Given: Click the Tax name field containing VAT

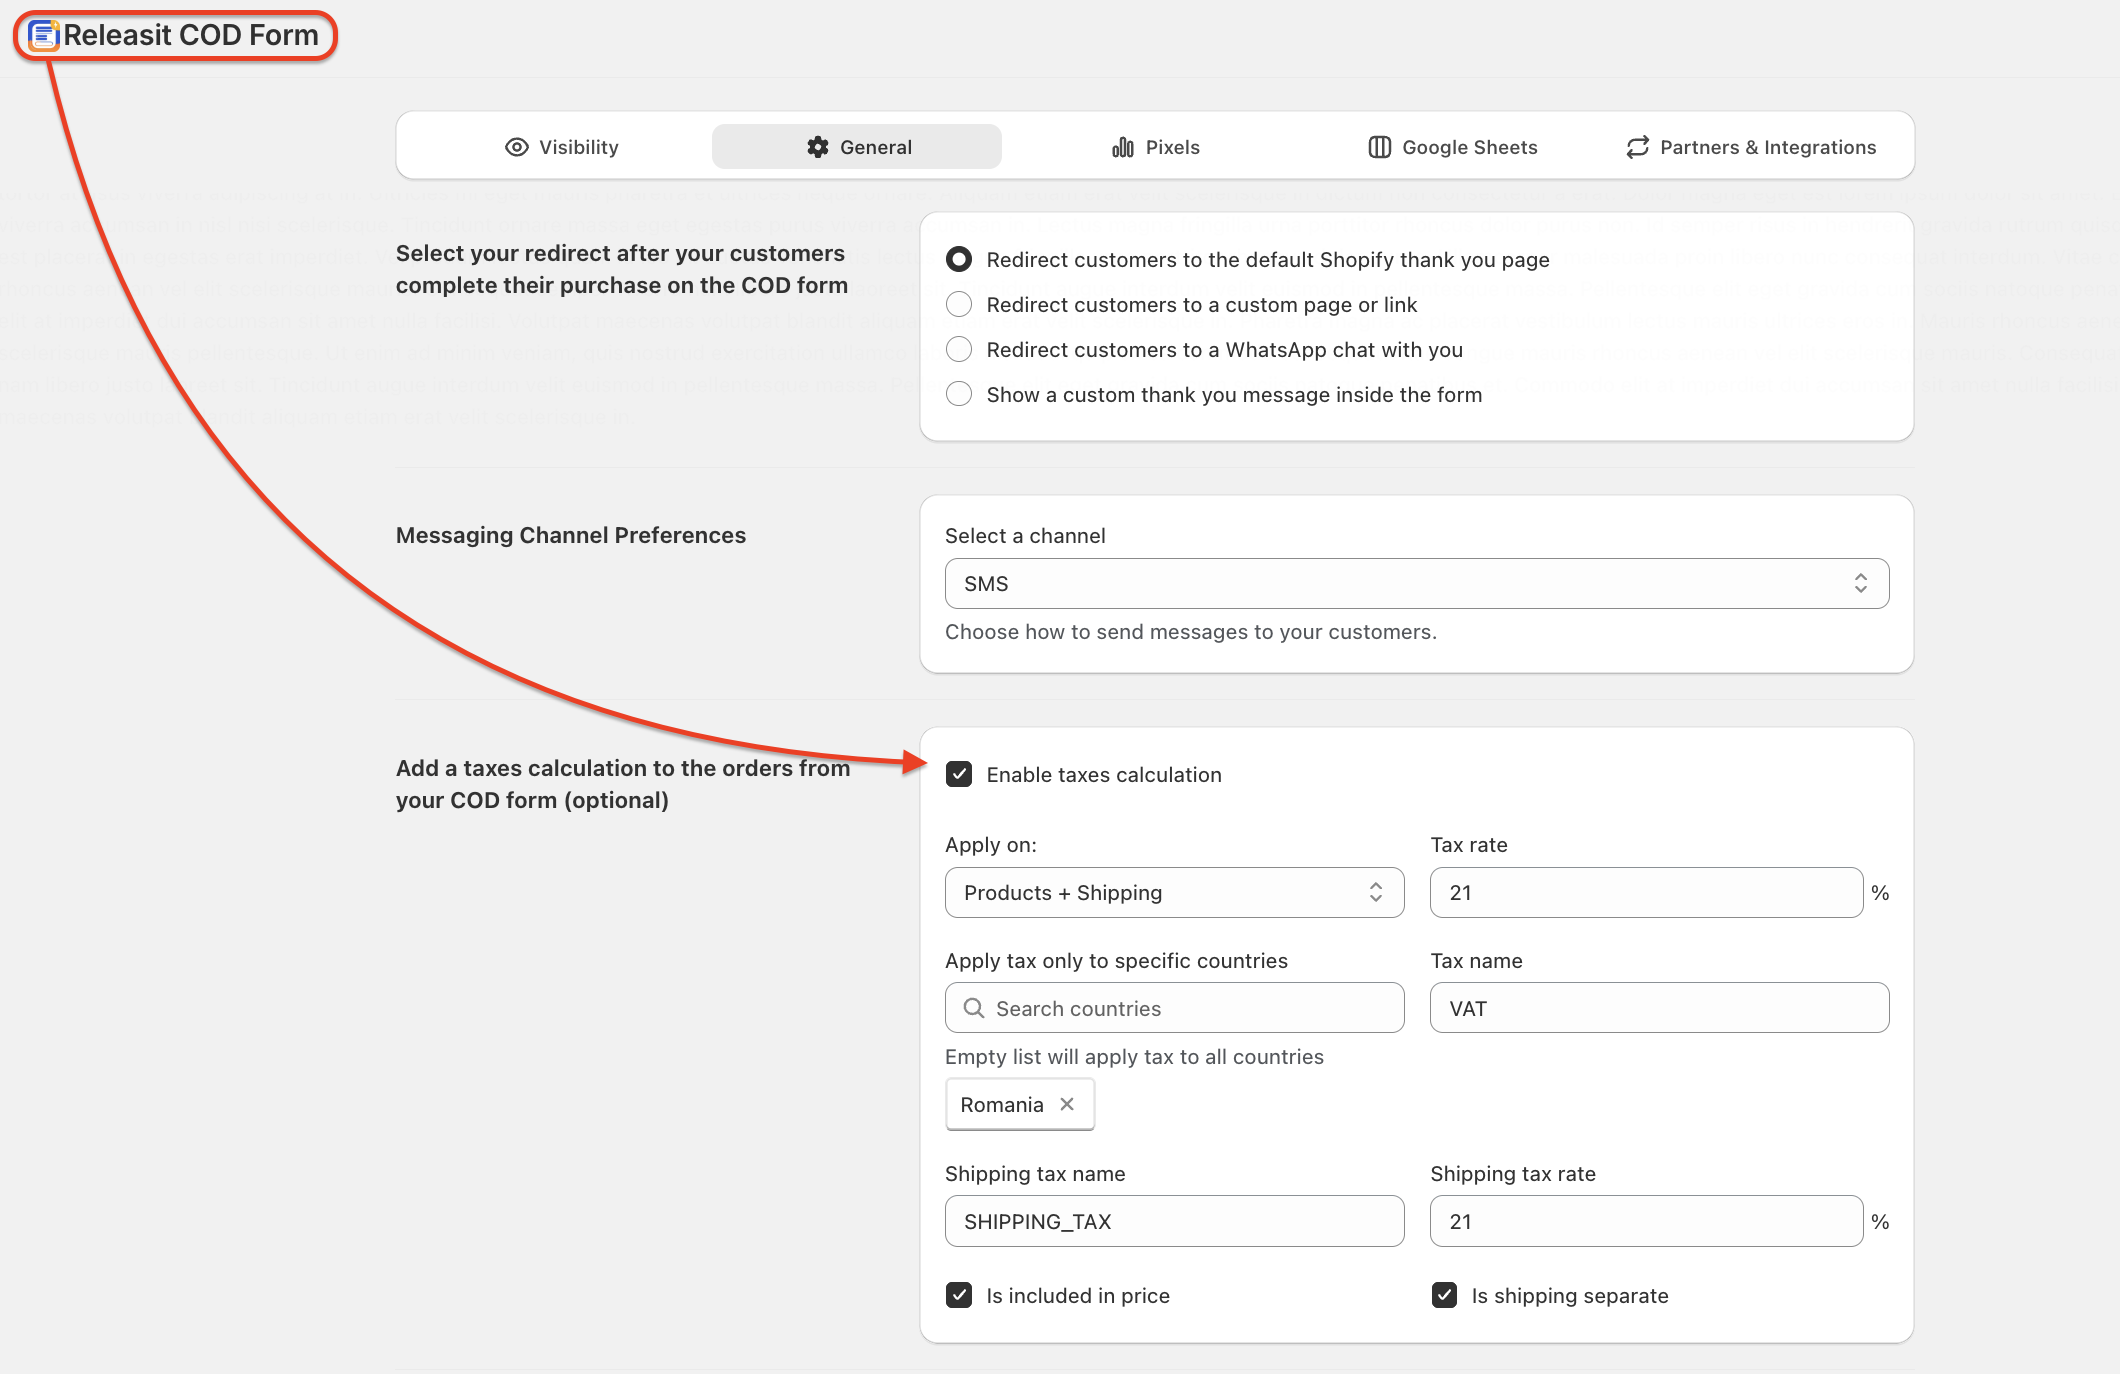Looking at the screenshot, I should (1659, 1008).
